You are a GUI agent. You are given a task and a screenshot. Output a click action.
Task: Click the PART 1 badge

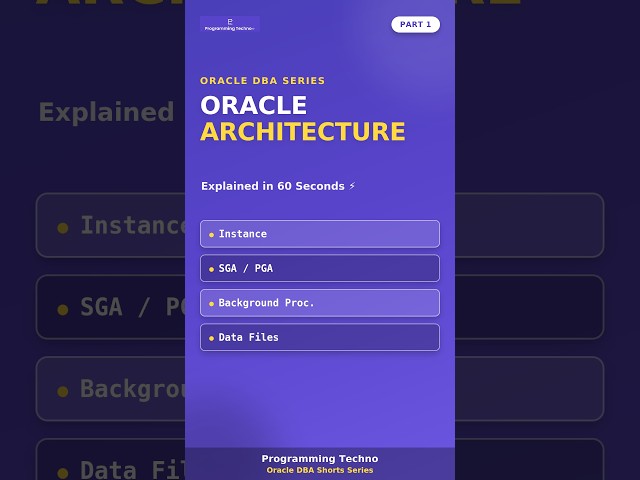(416, 24)
